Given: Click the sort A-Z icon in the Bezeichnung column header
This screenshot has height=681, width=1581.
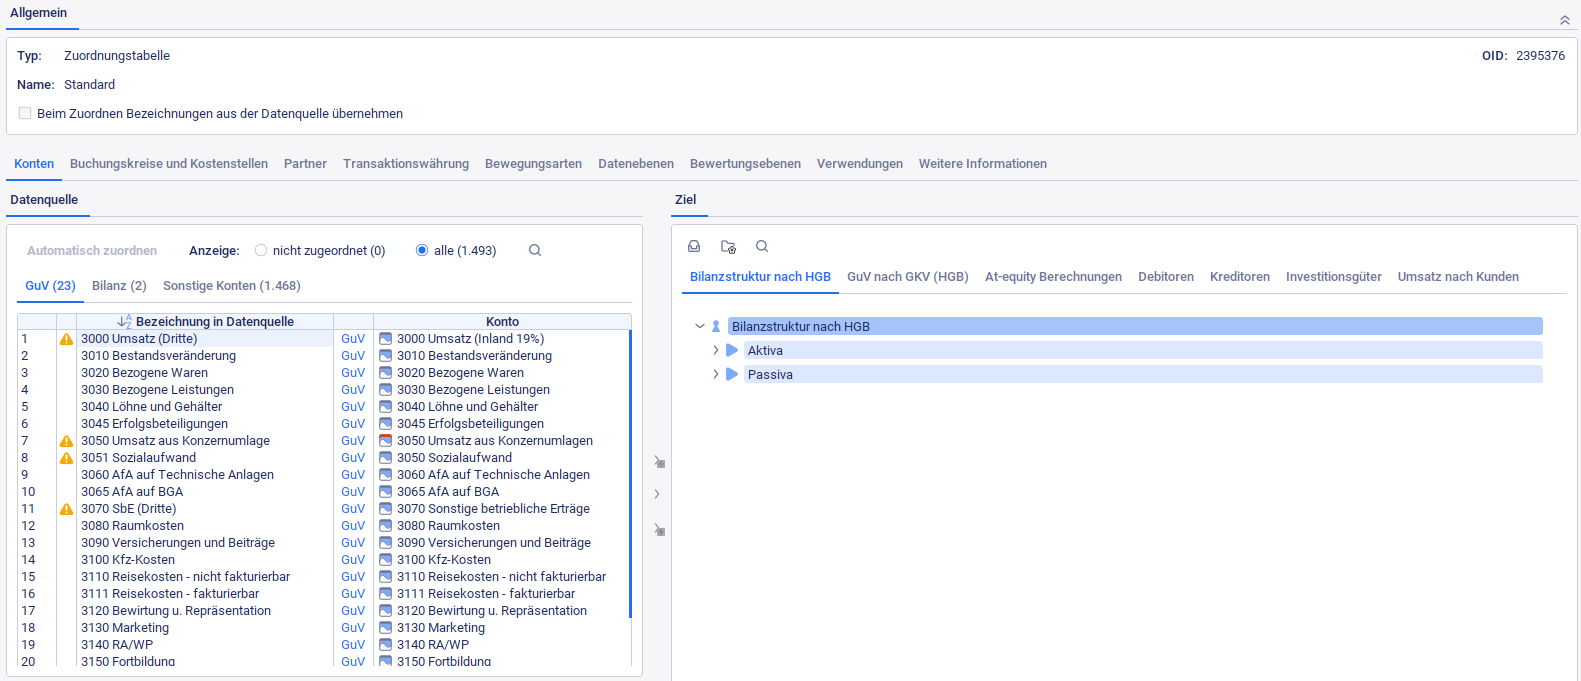Looking at the screenshot, I should coord(124,321).
